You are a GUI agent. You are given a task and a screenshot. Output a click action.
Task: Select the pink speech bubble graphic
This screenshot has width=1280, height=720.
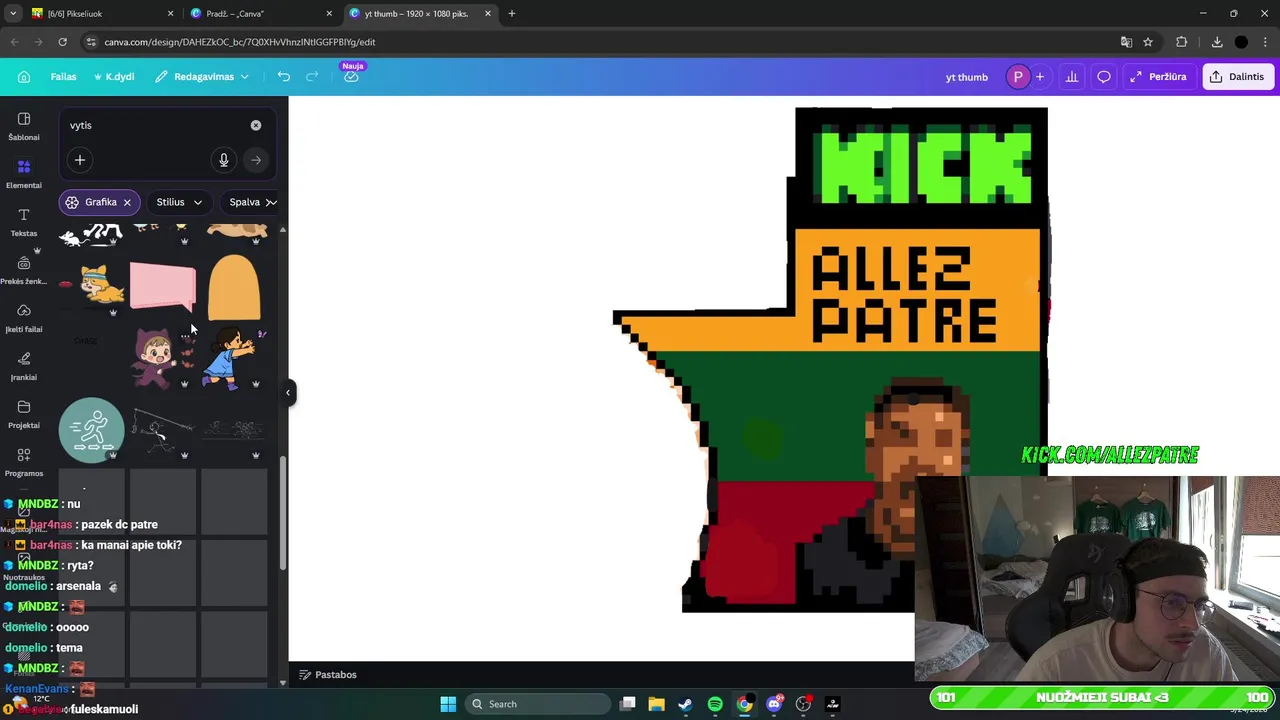click(x=163, y=287)
